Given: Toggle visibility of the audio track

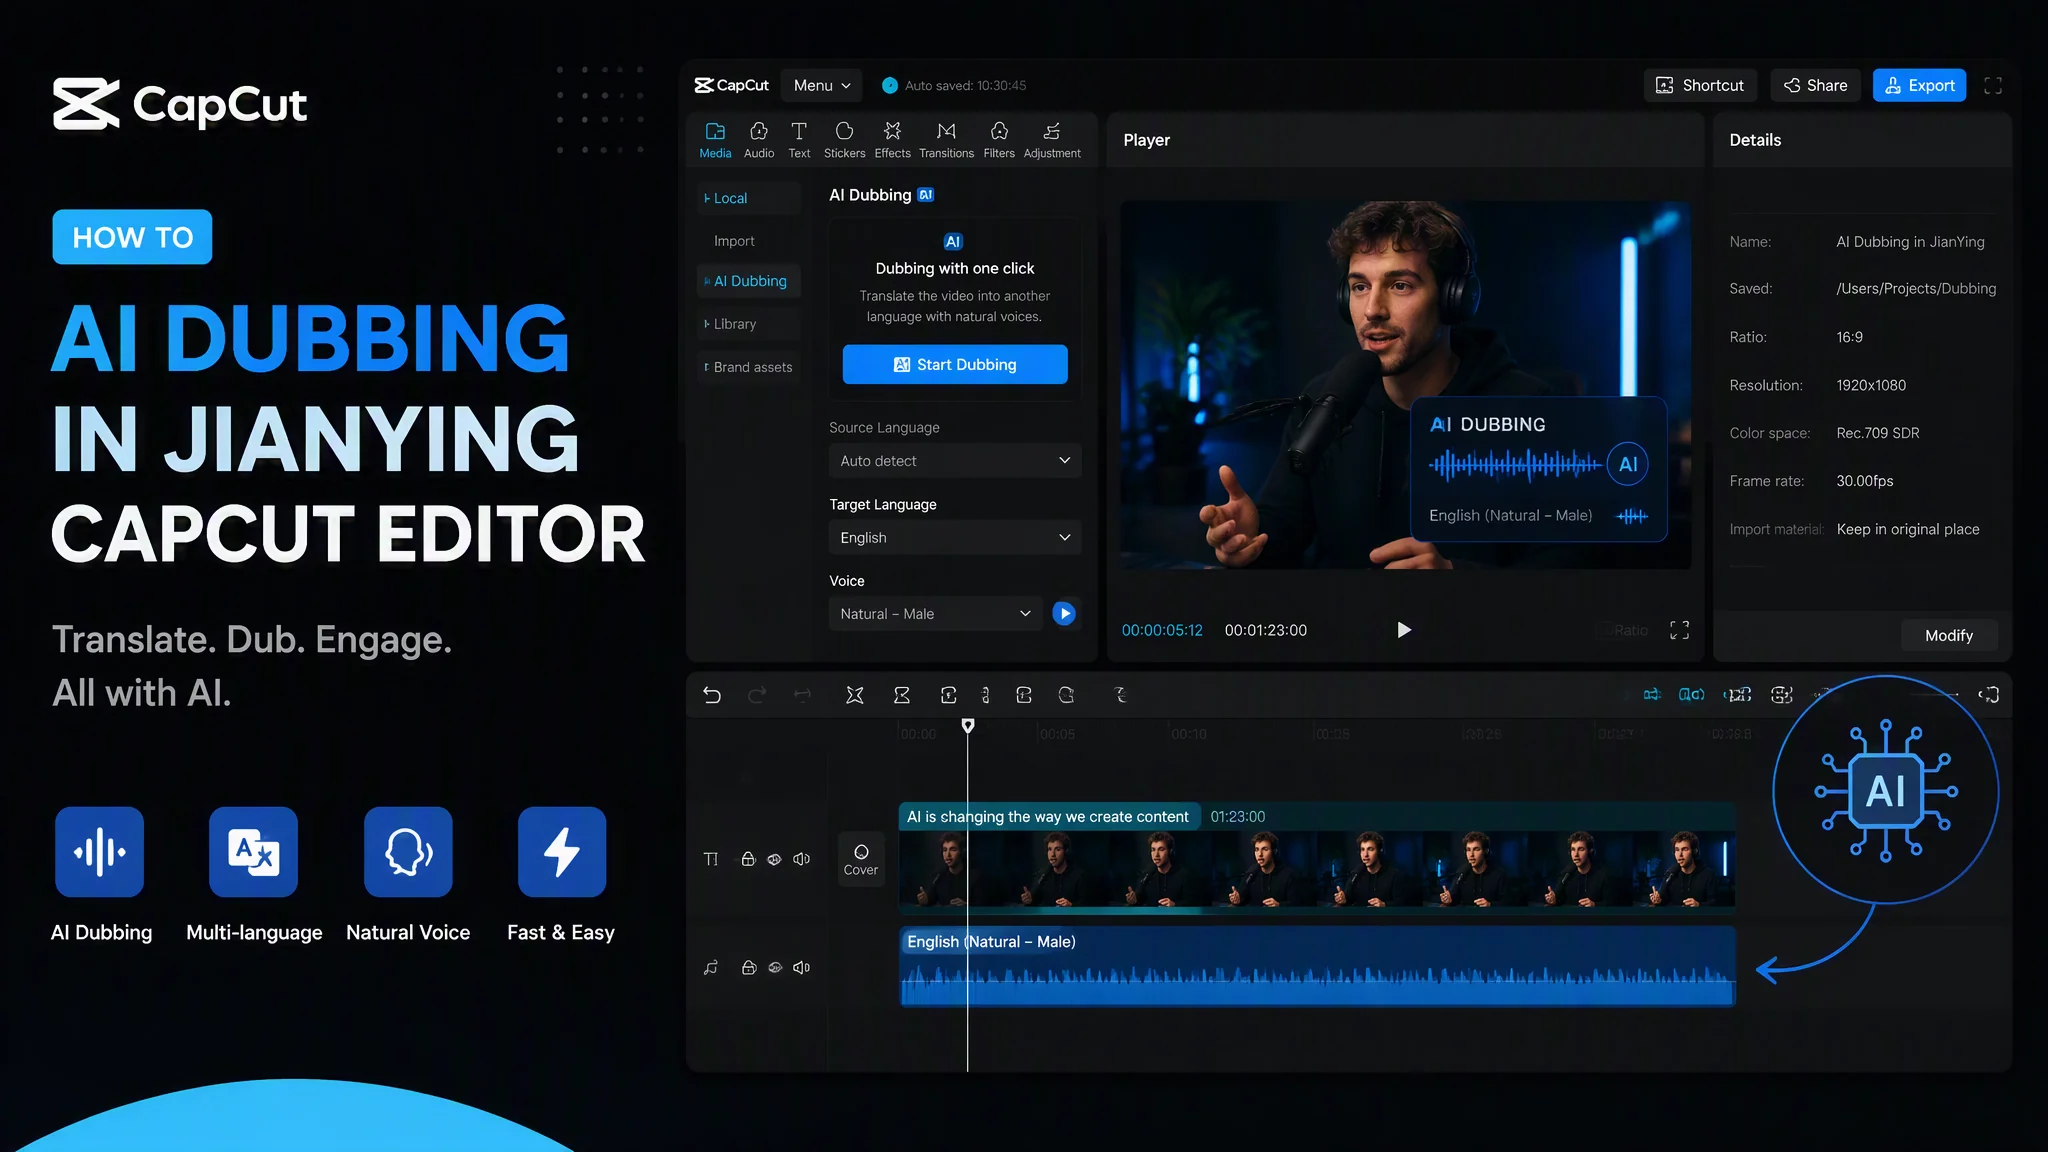Looking at the screenshot, I should click(x=775, y=967).
